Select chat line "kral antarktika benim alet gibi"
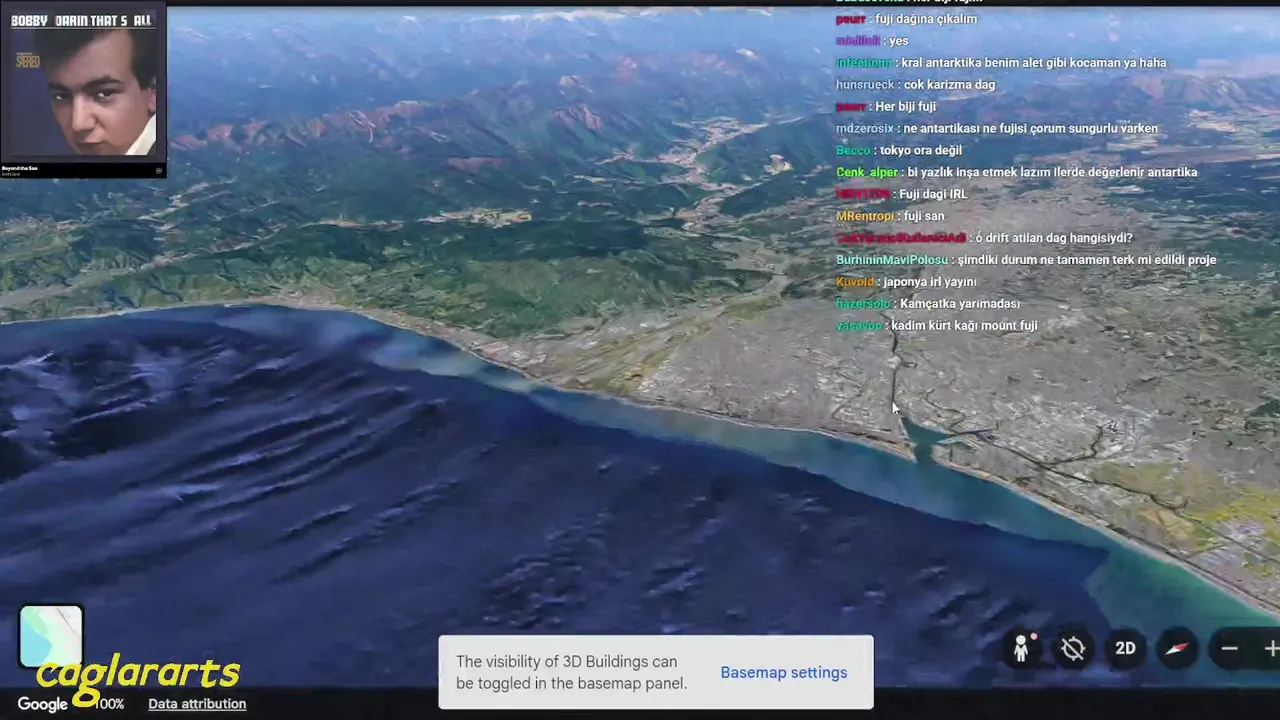 point(1033,63)
